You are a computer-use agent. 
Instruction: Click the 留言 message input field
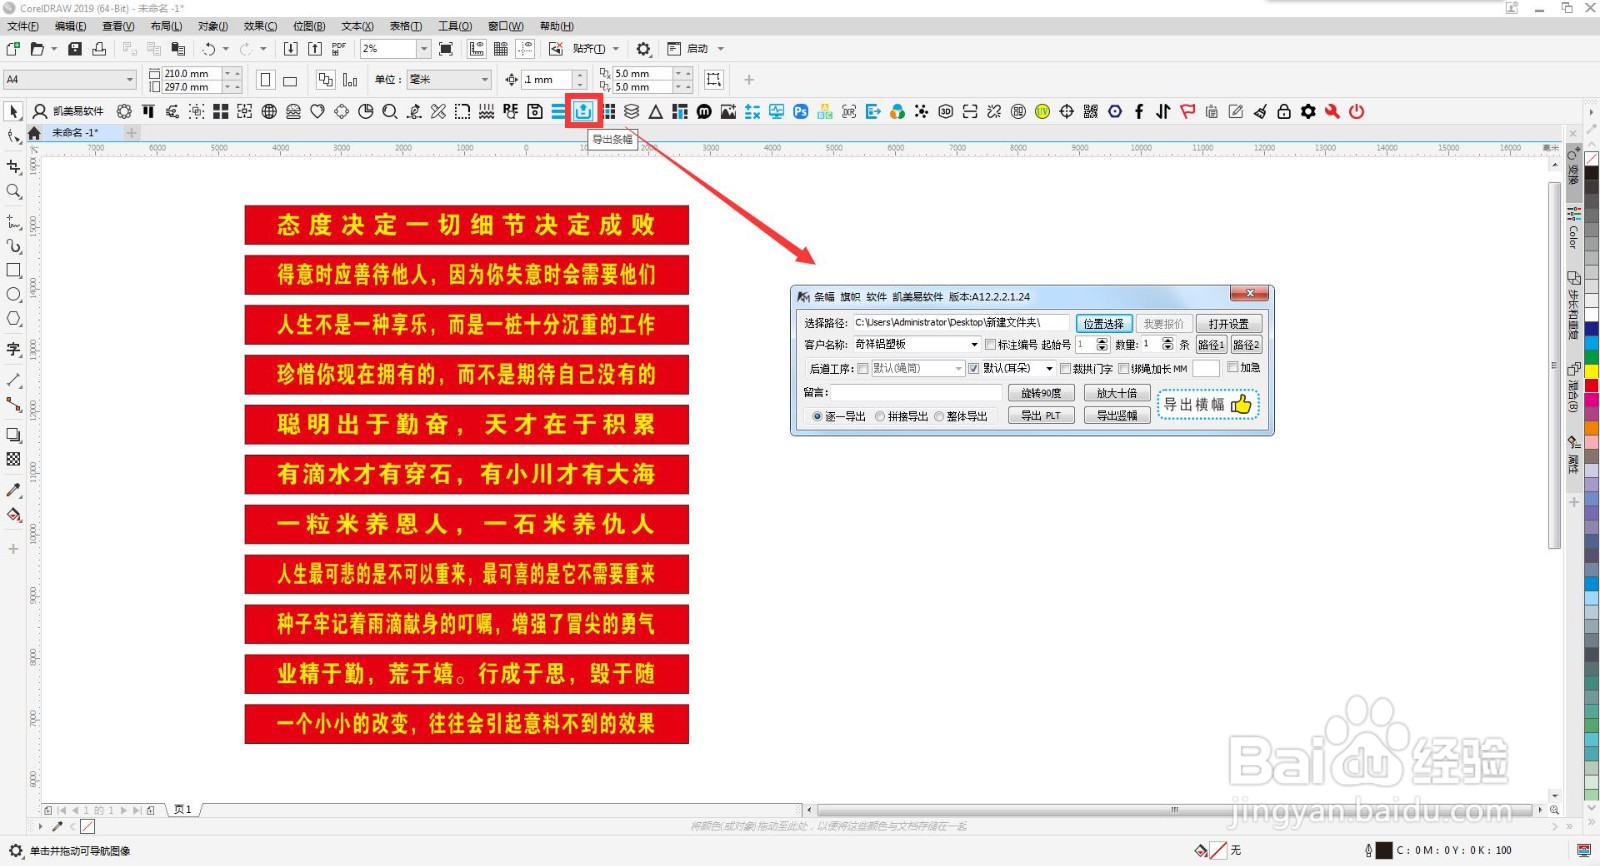[917, 393]
